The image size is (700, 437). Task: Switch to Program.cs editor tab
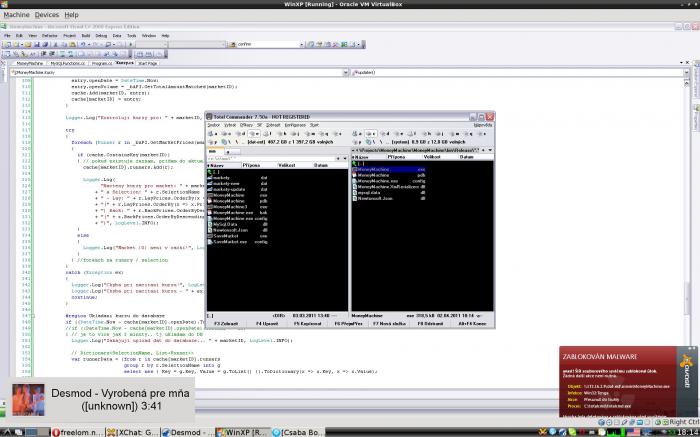click(x=102, y=63)
